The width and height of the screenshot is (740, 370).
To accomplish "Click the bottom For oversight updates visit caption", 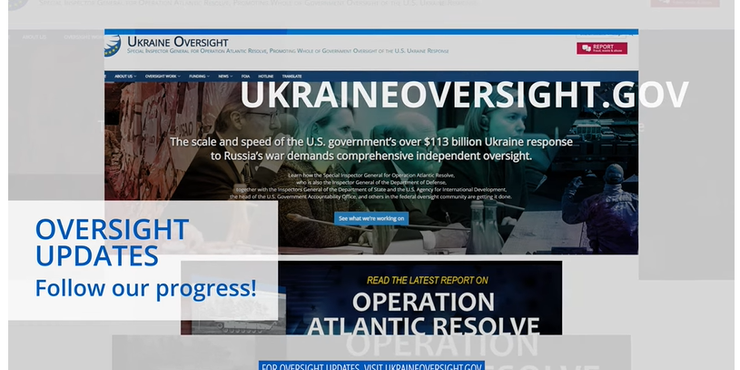I will (x=371, y=367).
